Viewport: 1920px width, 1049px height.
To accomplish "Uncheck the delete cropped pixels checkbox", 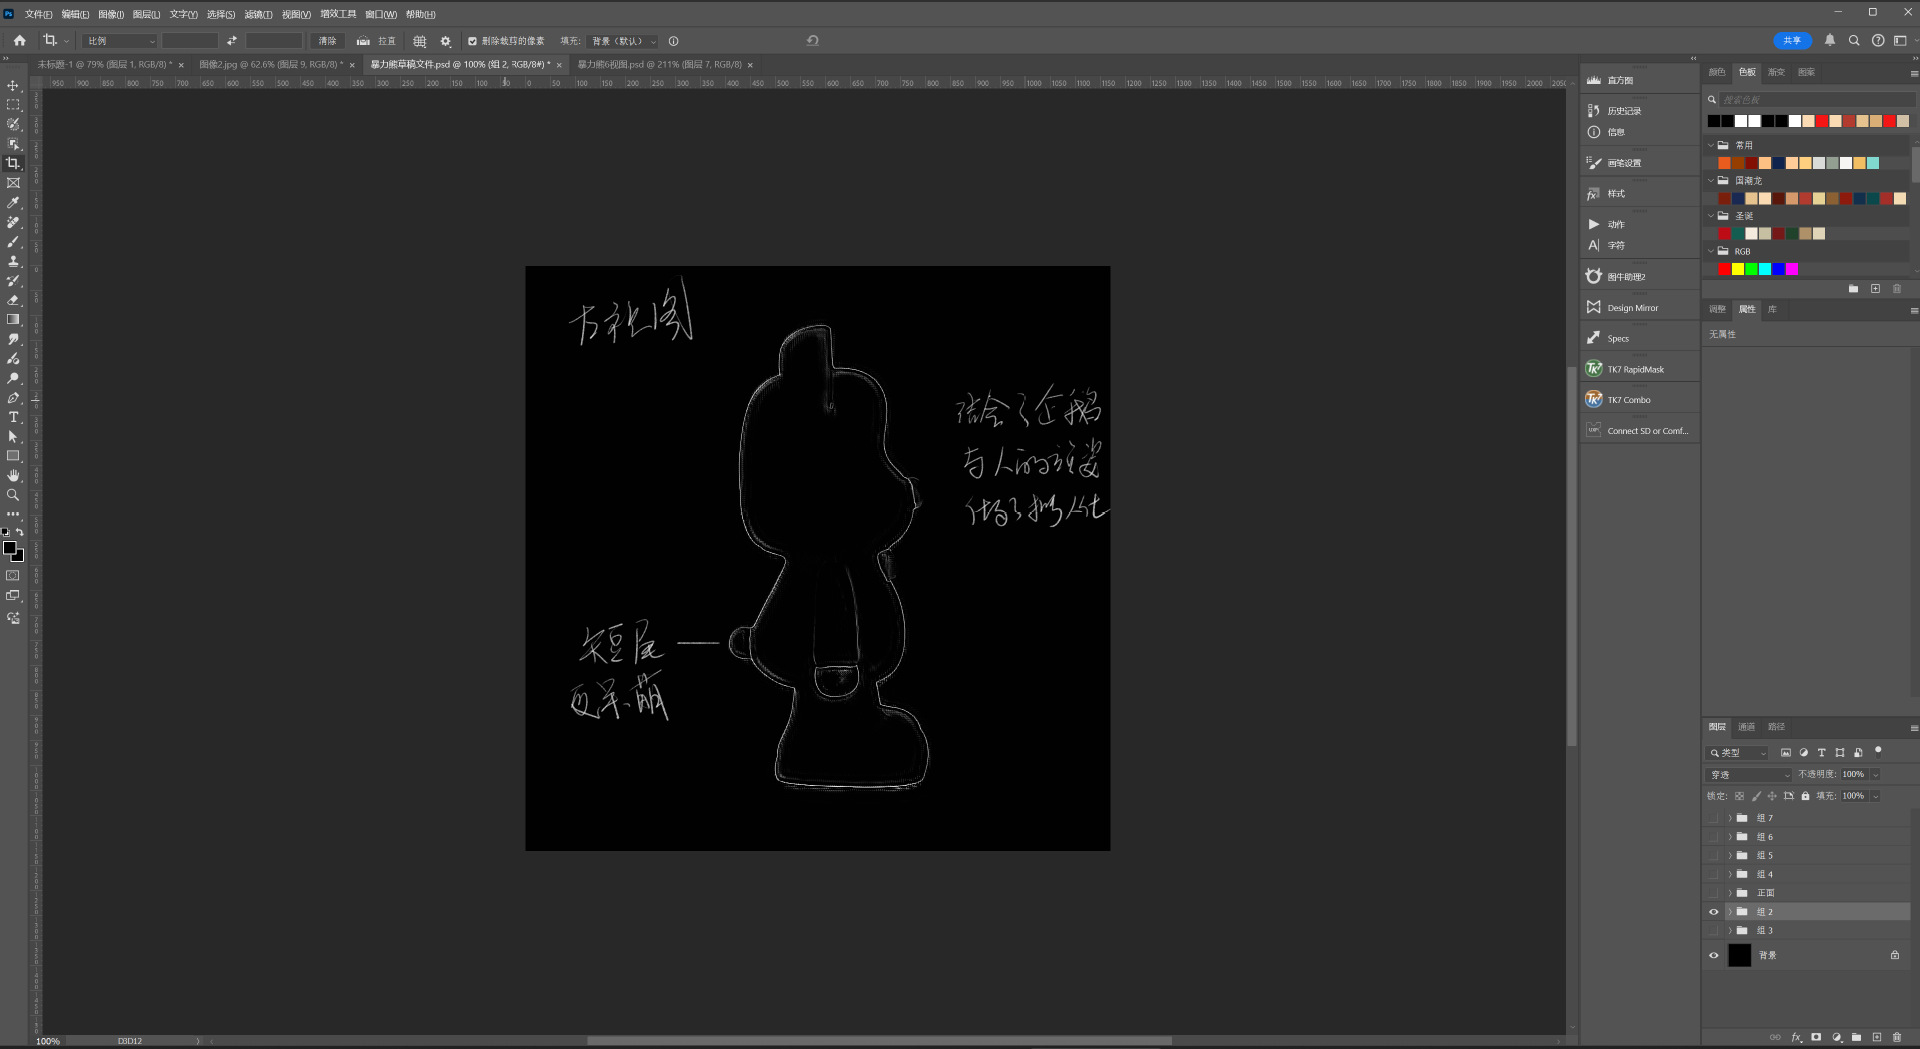I will [x=472, y=41].
